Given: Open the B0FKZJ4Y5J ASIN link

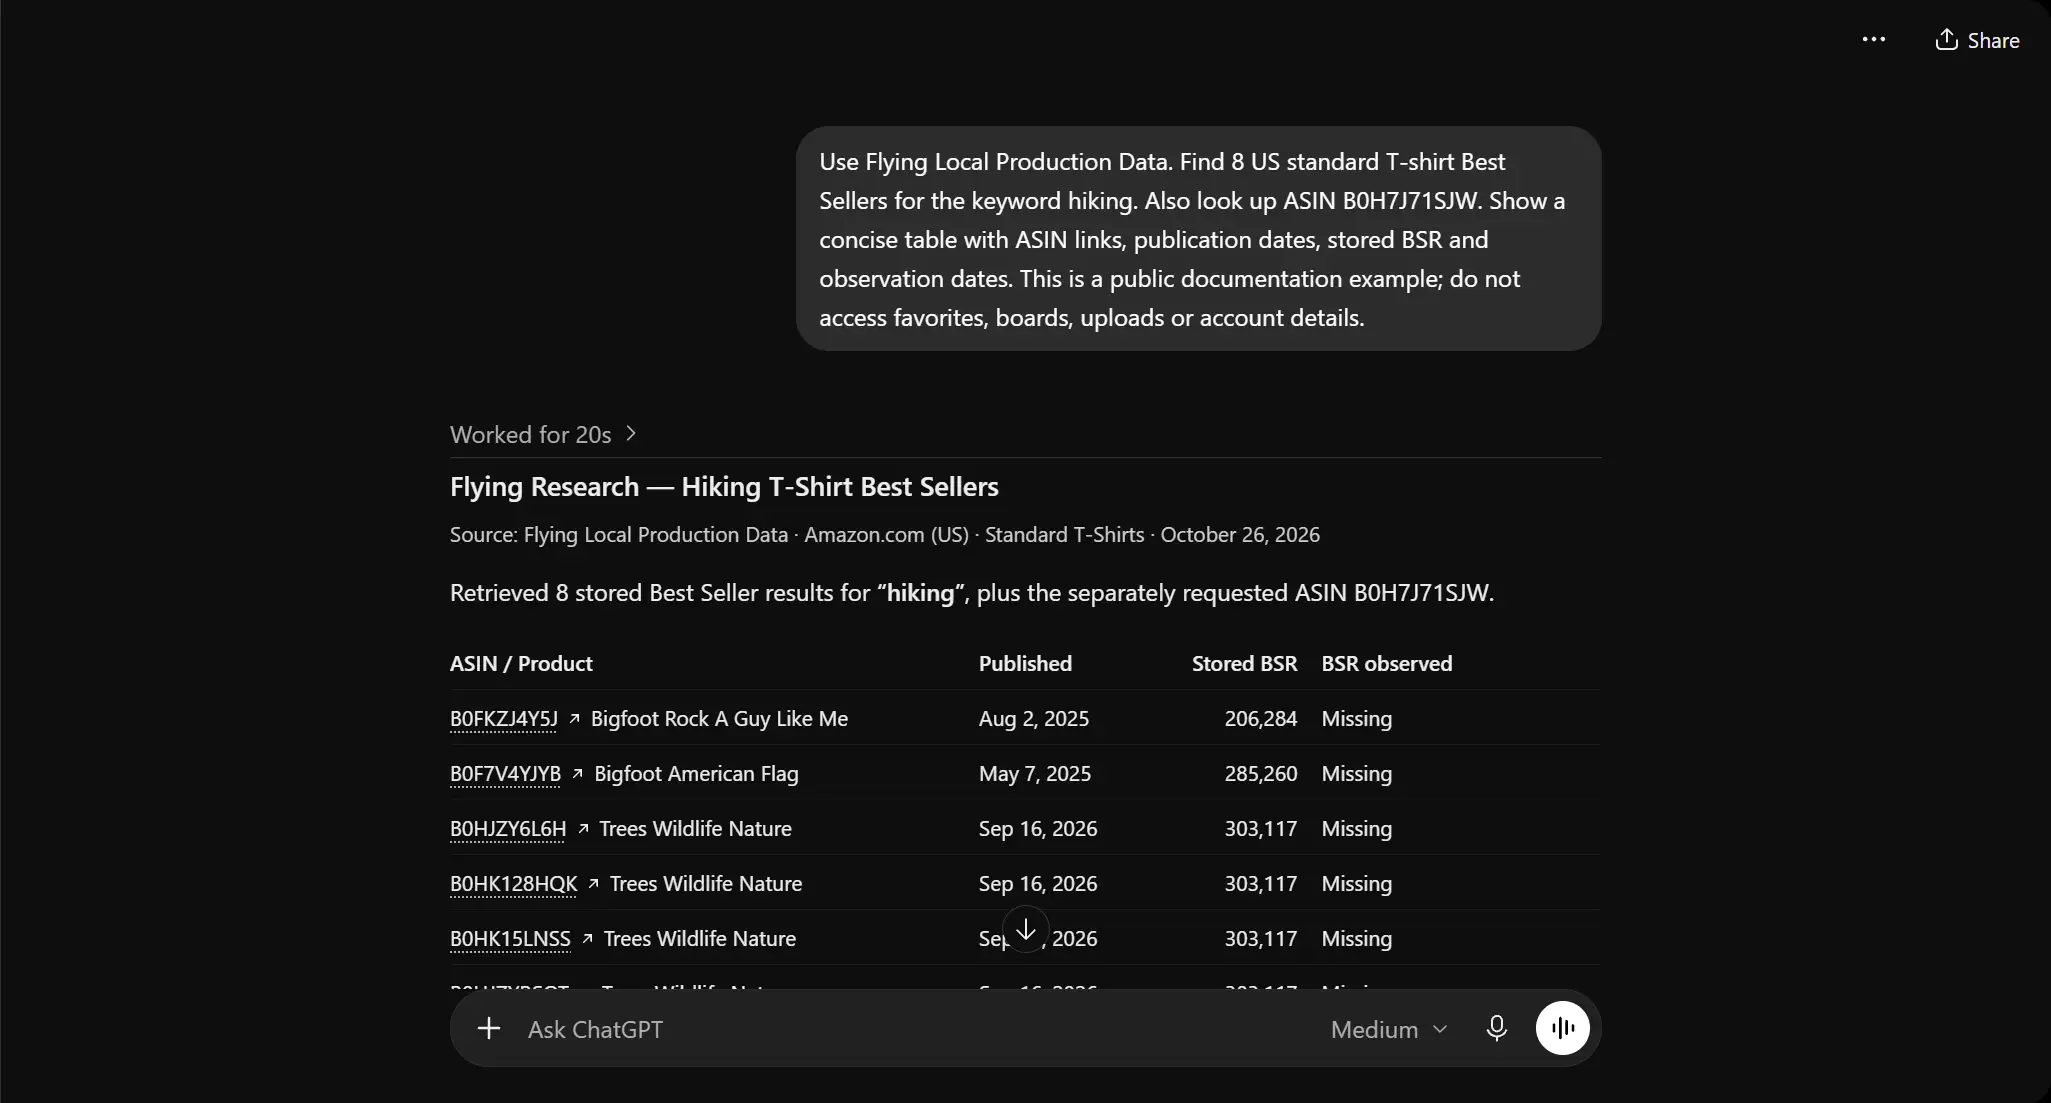Looking at the screenshot, I should tap(504, 718).
